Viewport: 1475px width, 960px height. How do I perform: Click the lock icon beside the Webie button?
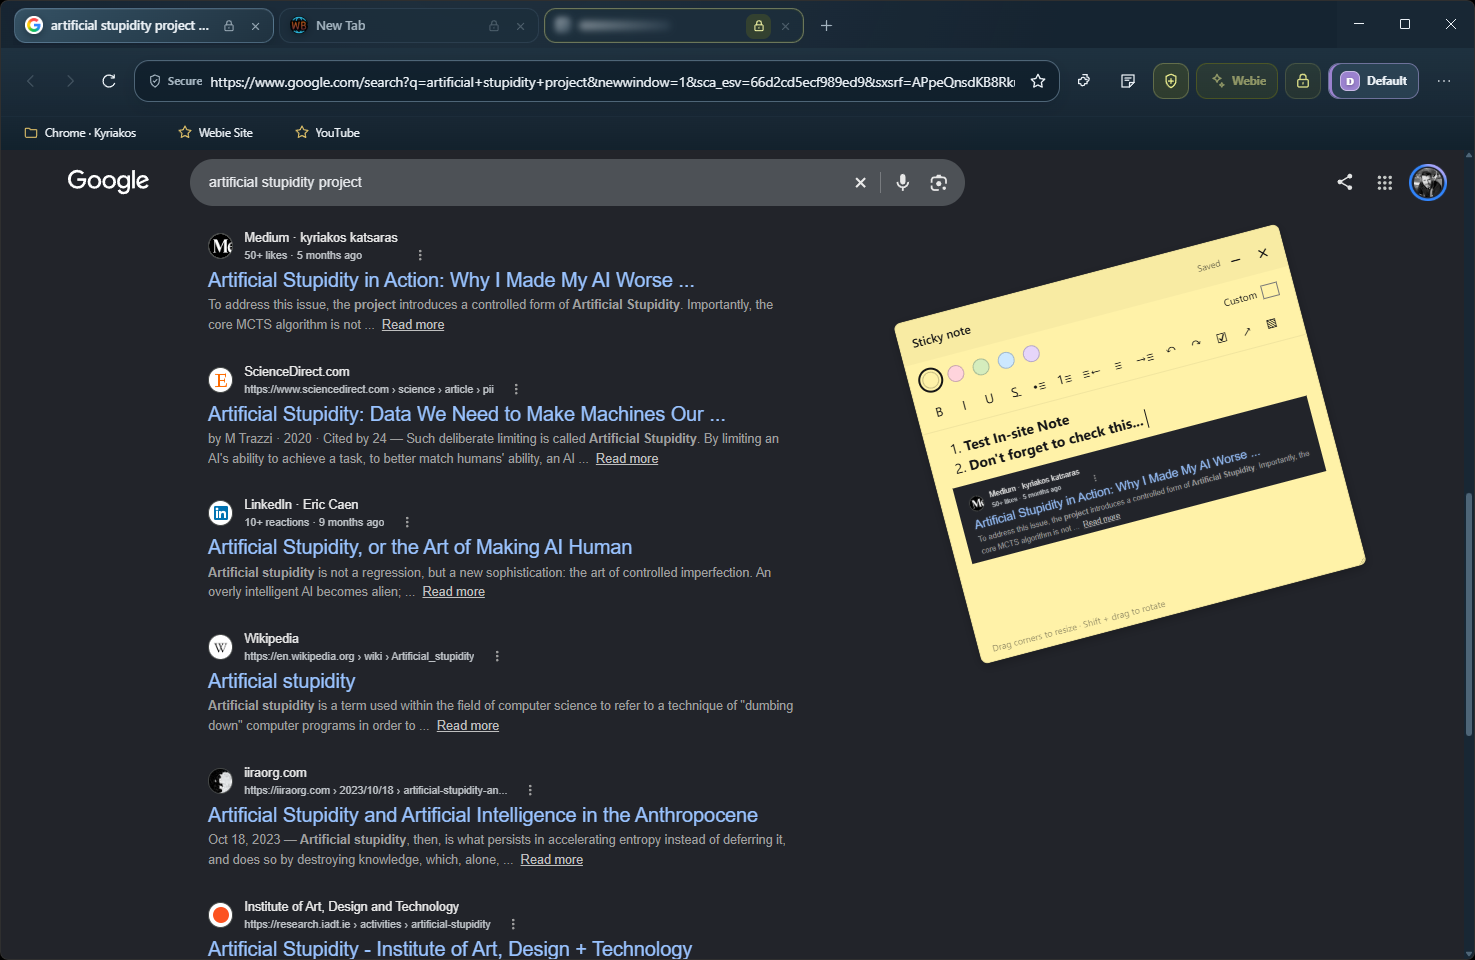click(x=1303, y=81)
